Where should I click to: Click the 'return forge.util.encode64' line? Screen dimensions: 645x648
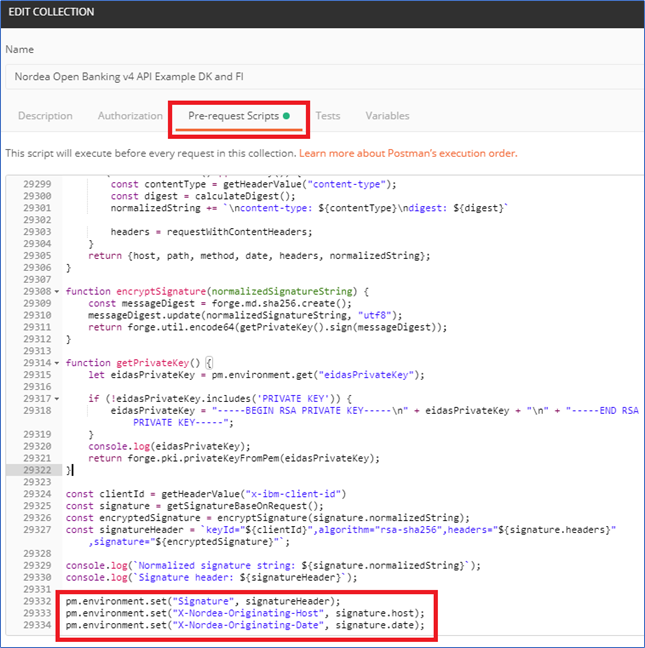[267, 327]
